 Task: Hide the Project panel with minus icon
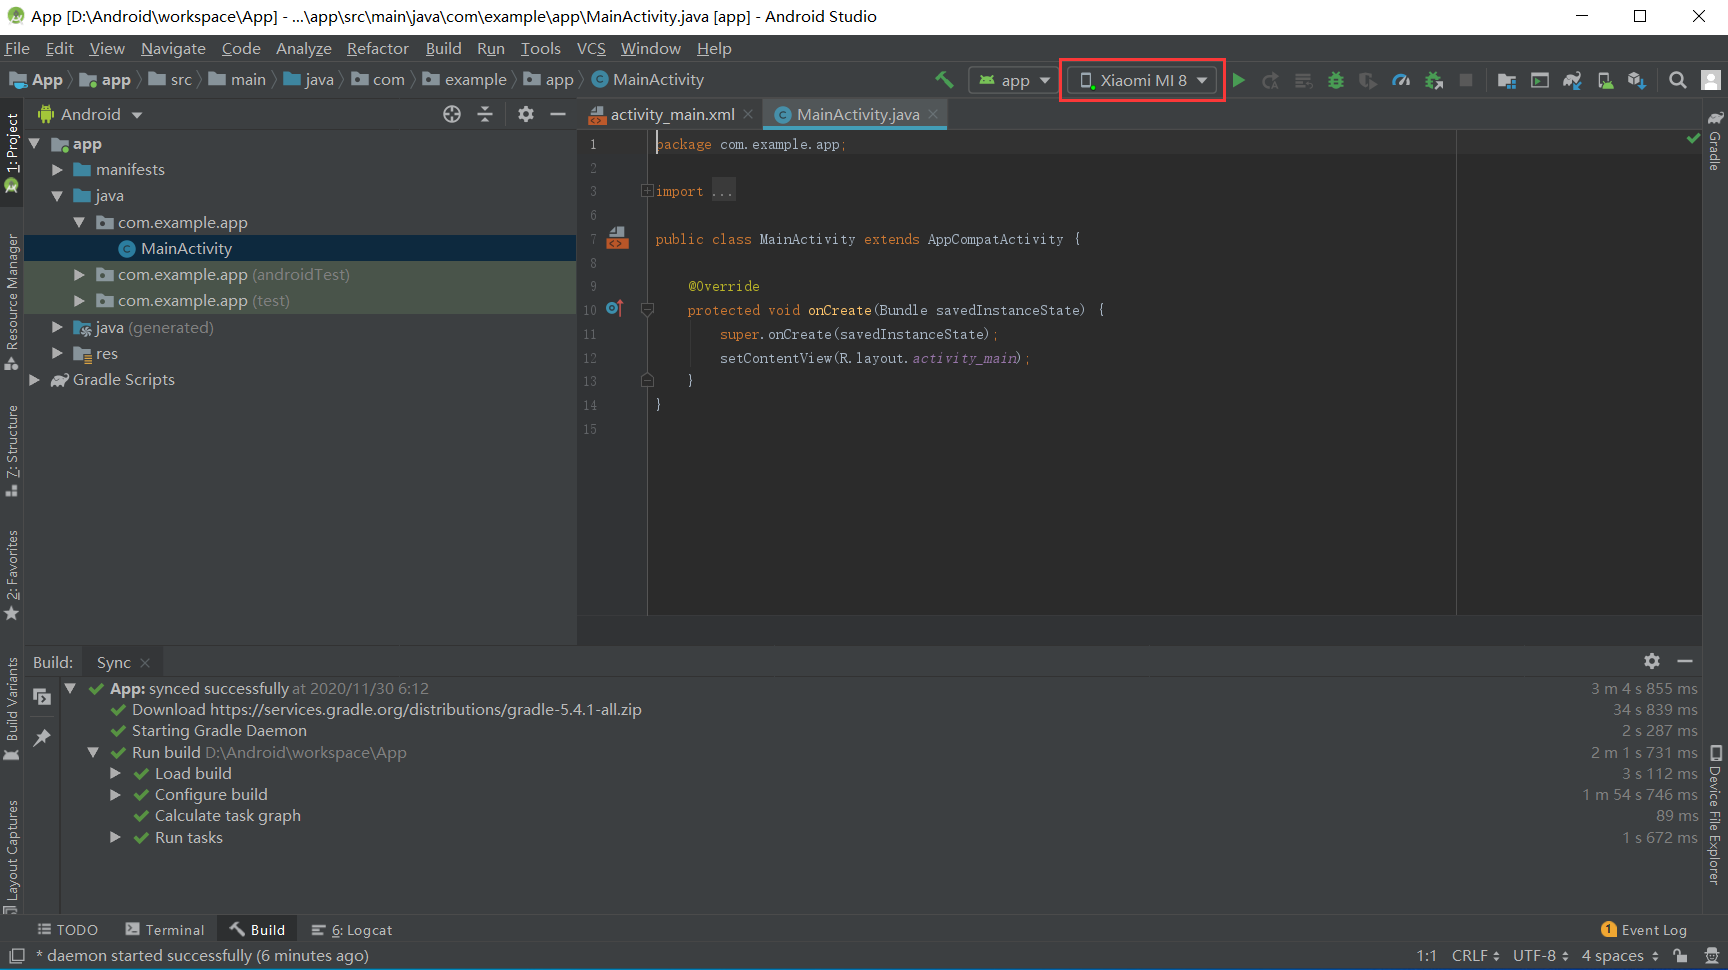[x=558, y=114]
